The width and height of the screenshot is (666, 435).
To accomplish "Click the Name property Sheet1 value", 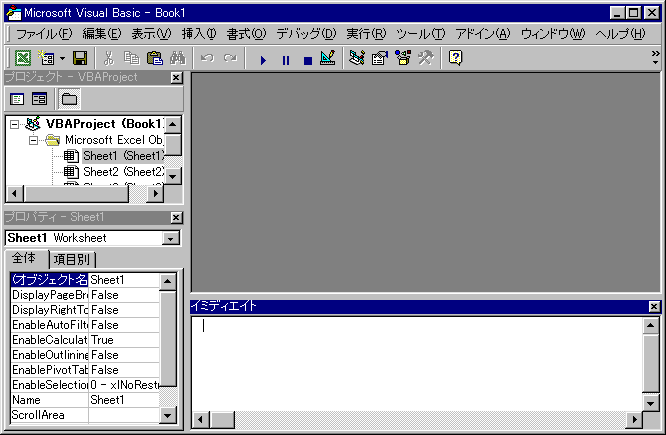I will [124, 400].
